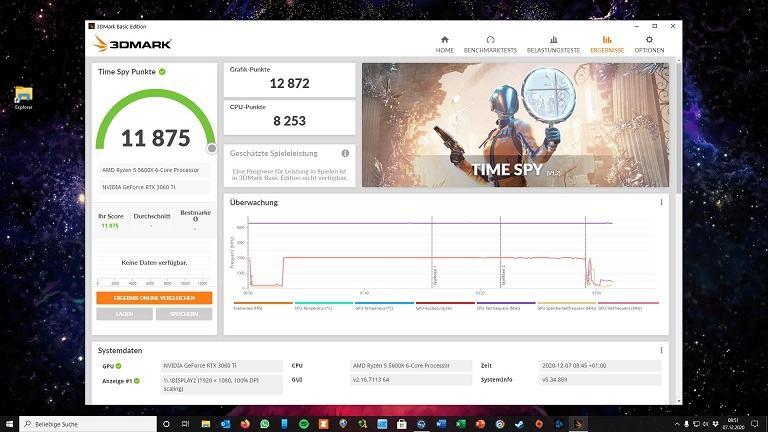The image size is (768, 432).
Task: Click the Zeit 2020-12-07 value
Action: point(600,365)
